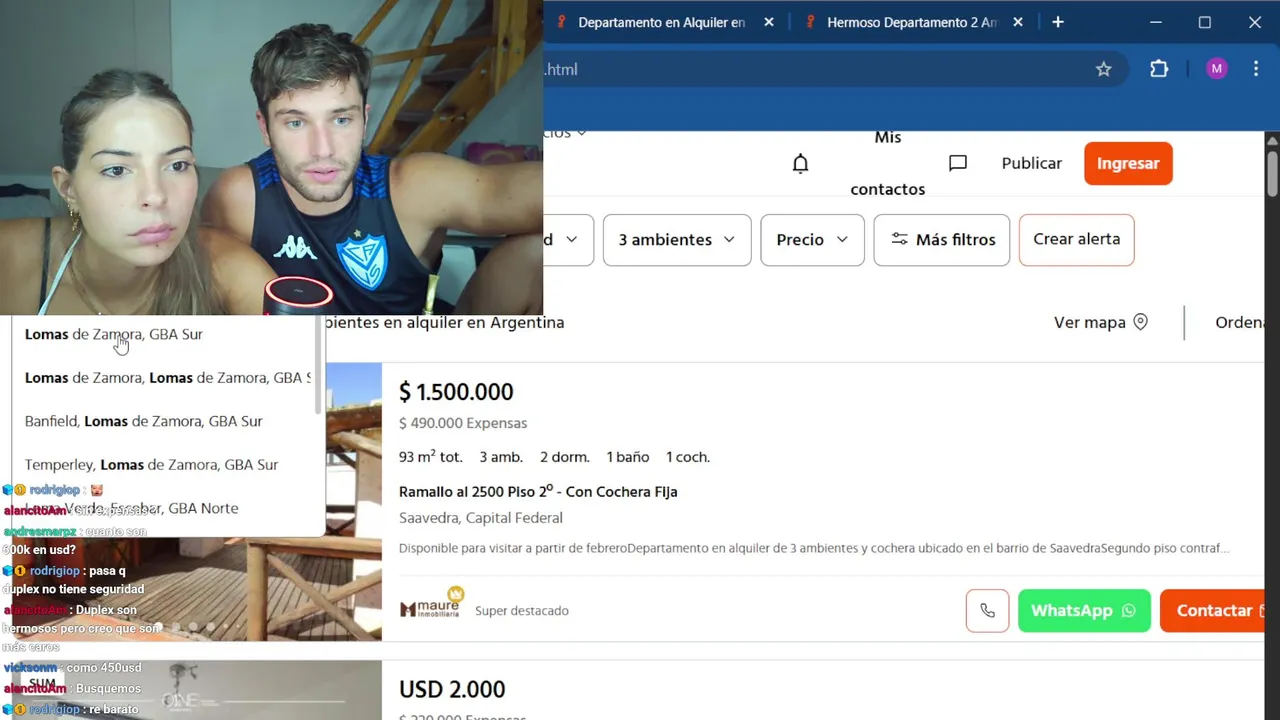This screenshot has width=1280, height=720.
Task: Open the Ver mapa link
Action: [x=1100, y=322]
